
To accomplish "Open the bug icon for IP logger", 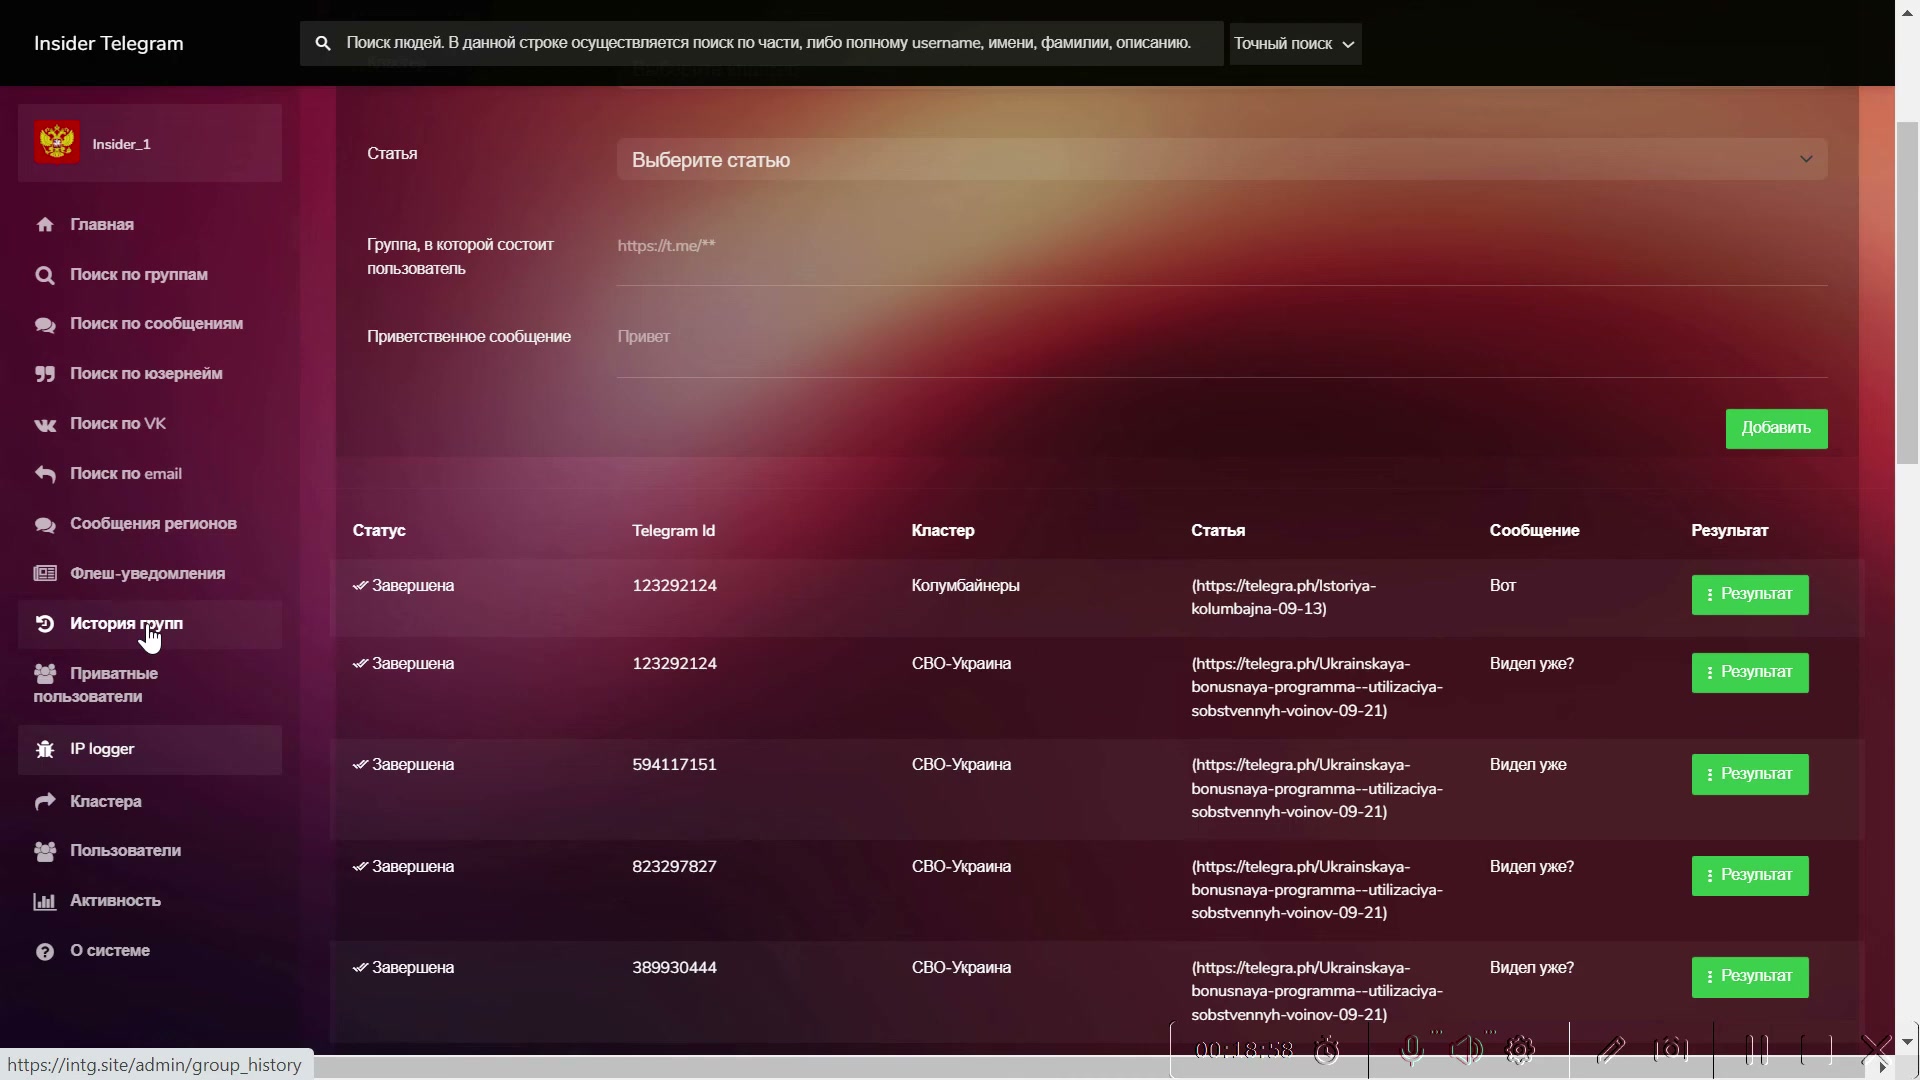I will point(45,749).
